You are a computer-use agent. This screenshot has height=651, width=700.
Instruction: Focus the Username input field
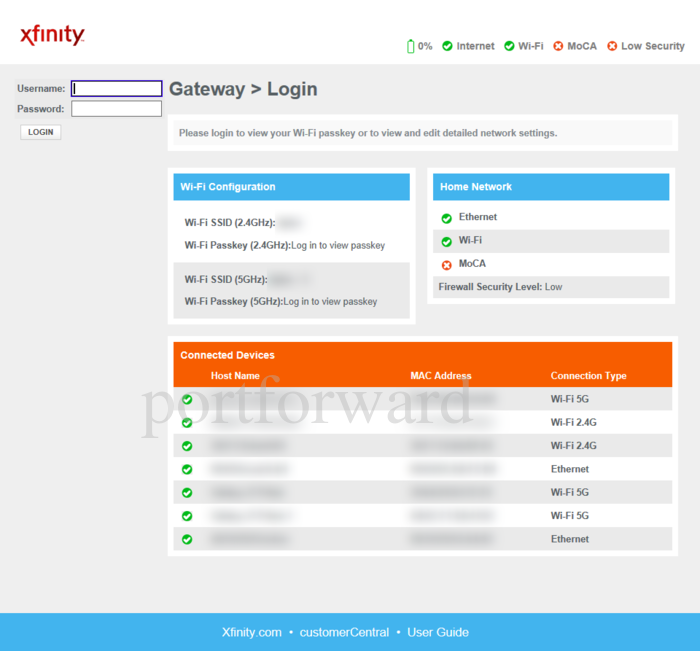116,88
